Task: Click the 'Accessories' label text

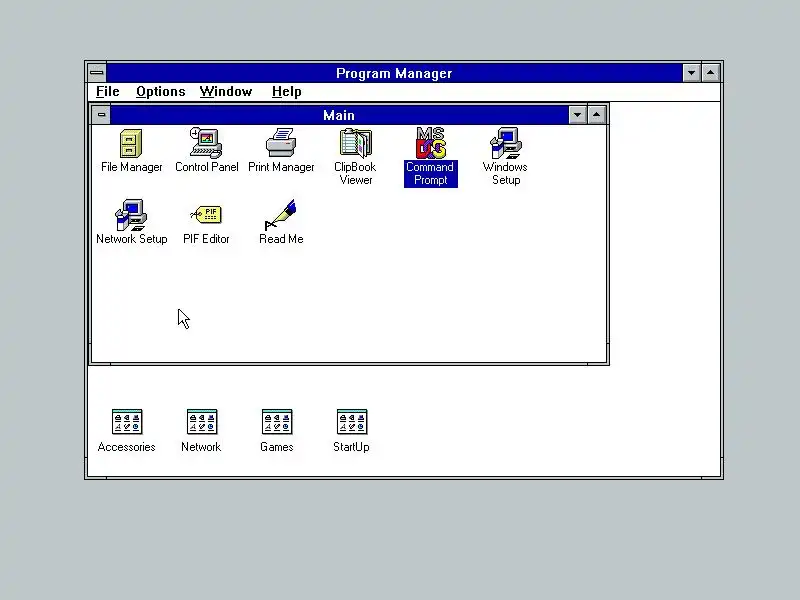Action: coord(127,447)
